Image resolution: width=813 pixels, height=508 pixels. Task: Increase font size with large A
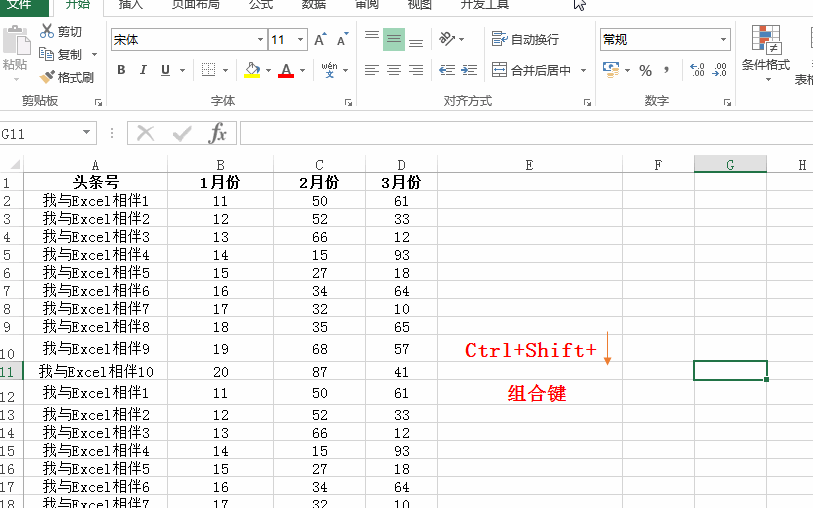(x=320, y=39)
